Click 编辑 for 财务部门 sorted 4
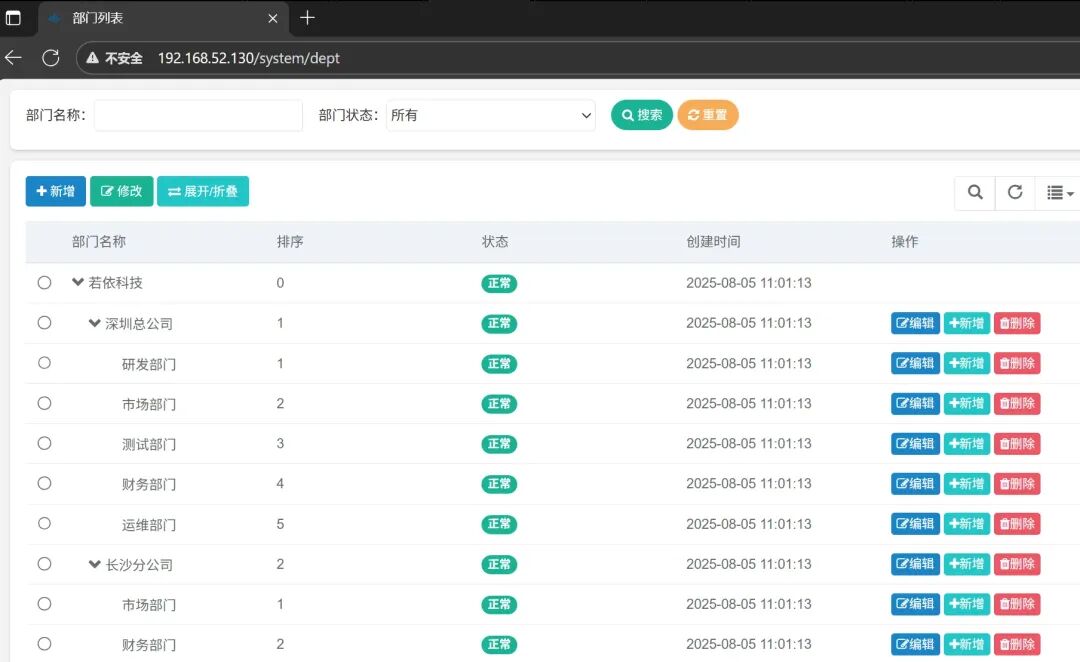The height and width of the screenshot is (662, 1080). pos(915,484)
